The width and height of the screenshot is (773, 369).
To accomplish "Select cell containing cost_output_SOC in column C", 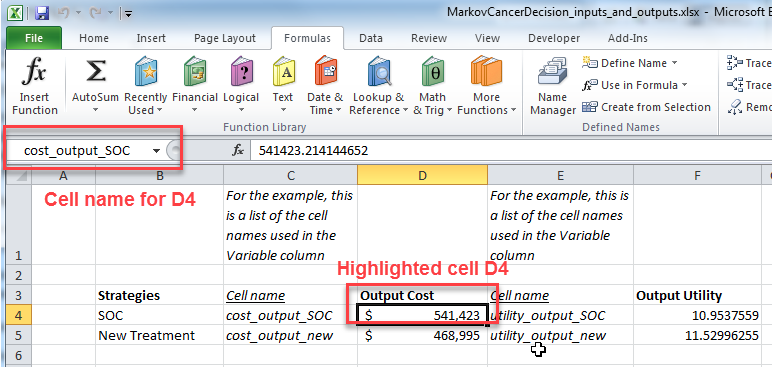I will (x=290, y=315).
